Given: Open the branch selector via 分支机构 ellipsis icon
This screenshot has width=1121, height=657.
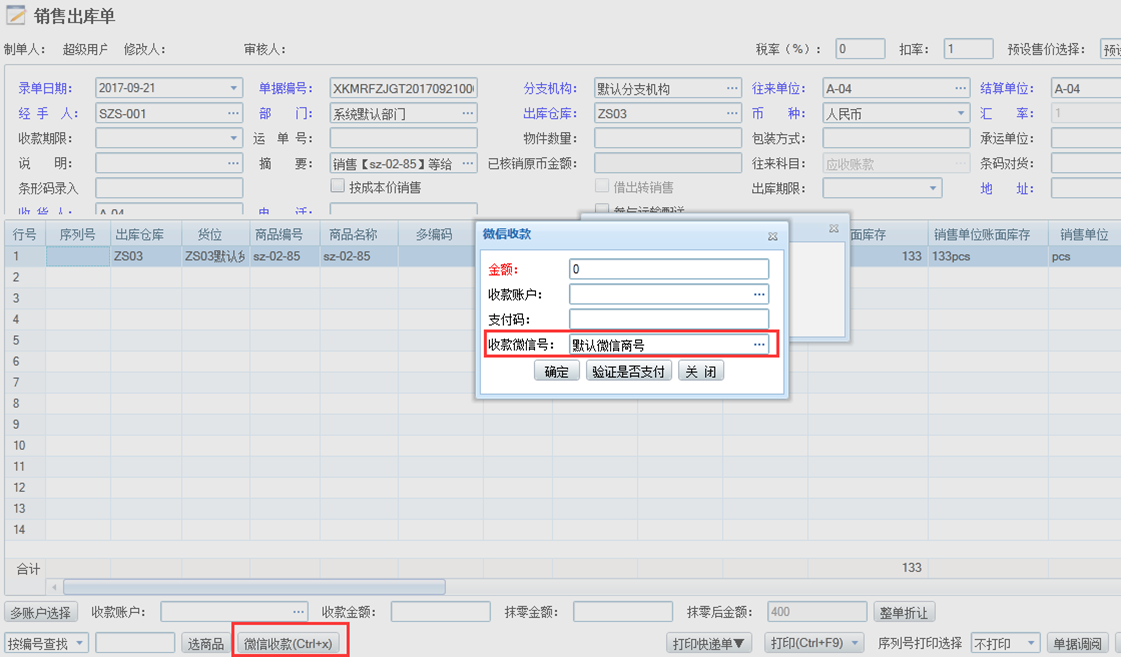Looking at the screenshot, I should coord(732,88).
